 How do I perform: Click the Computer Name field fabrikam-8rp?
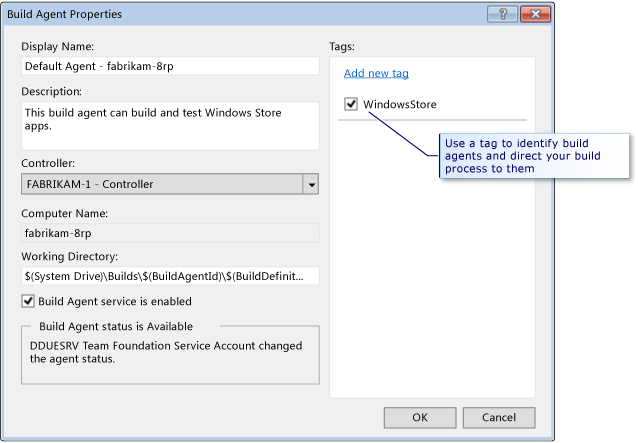point(169,233)
